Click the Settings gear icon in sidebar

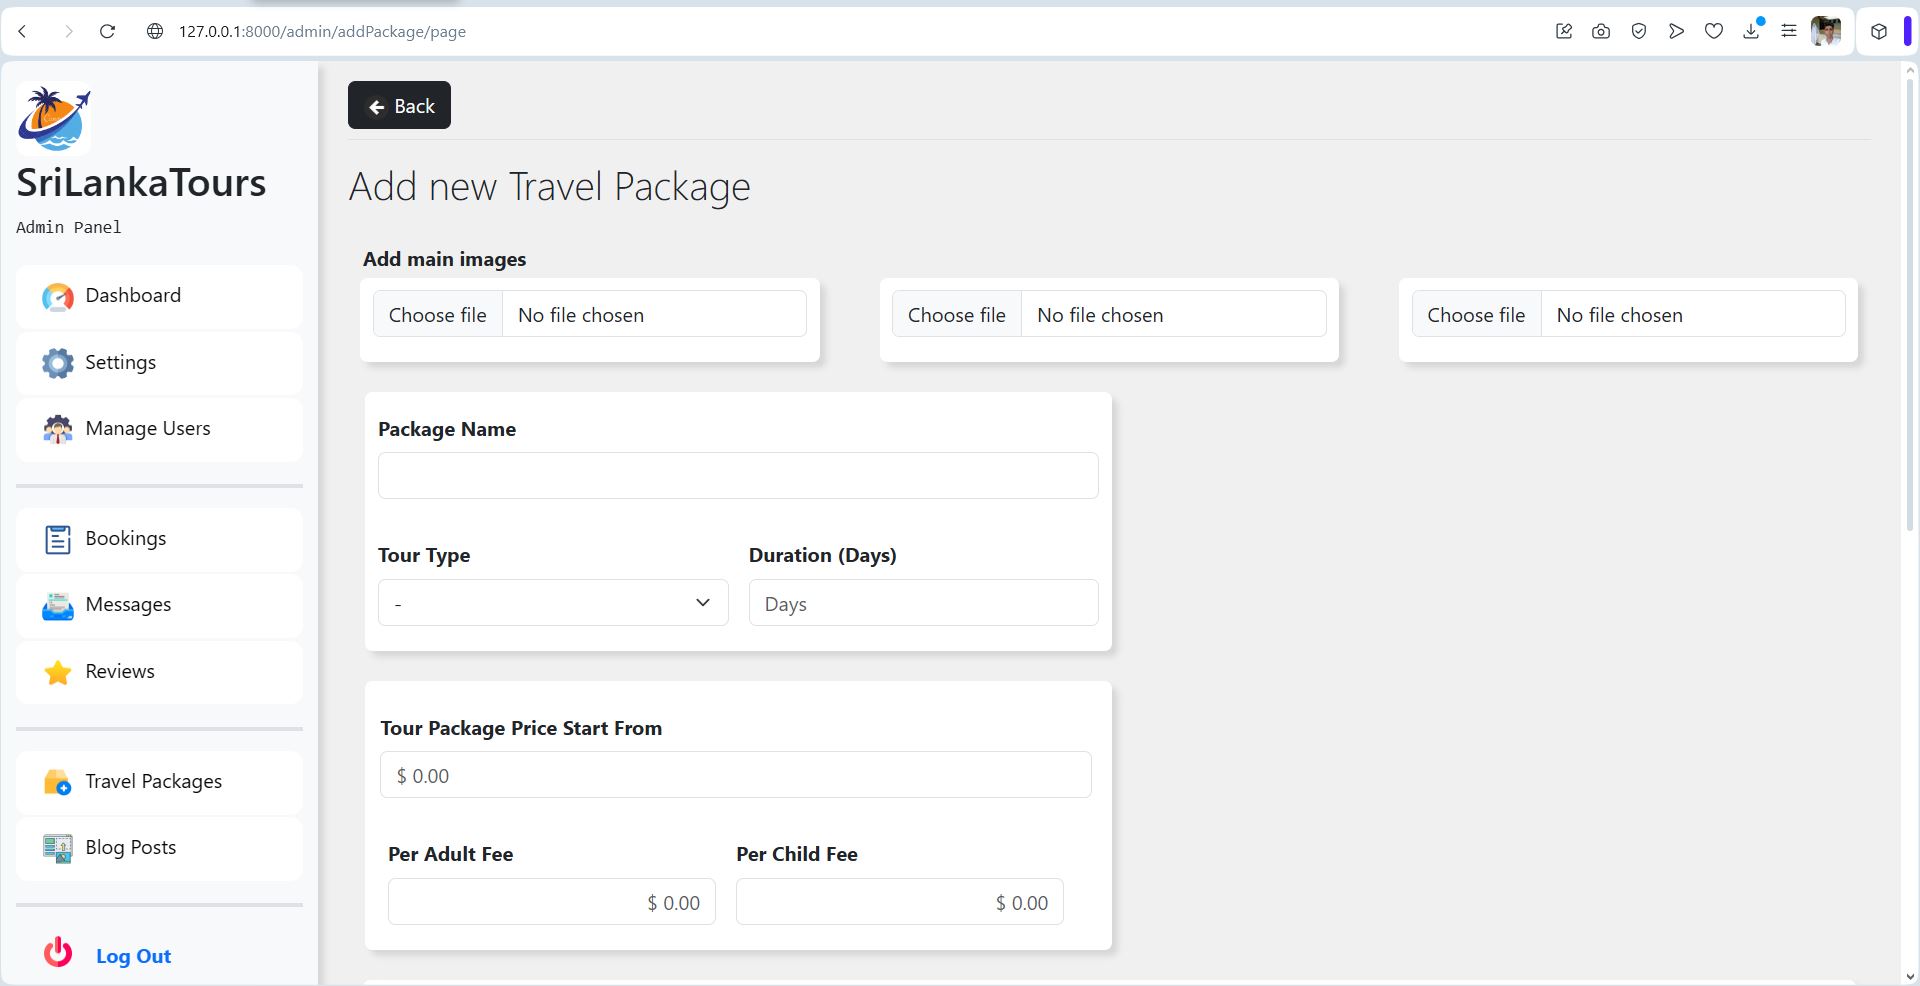pyautogui.click(x=58, y=363)
